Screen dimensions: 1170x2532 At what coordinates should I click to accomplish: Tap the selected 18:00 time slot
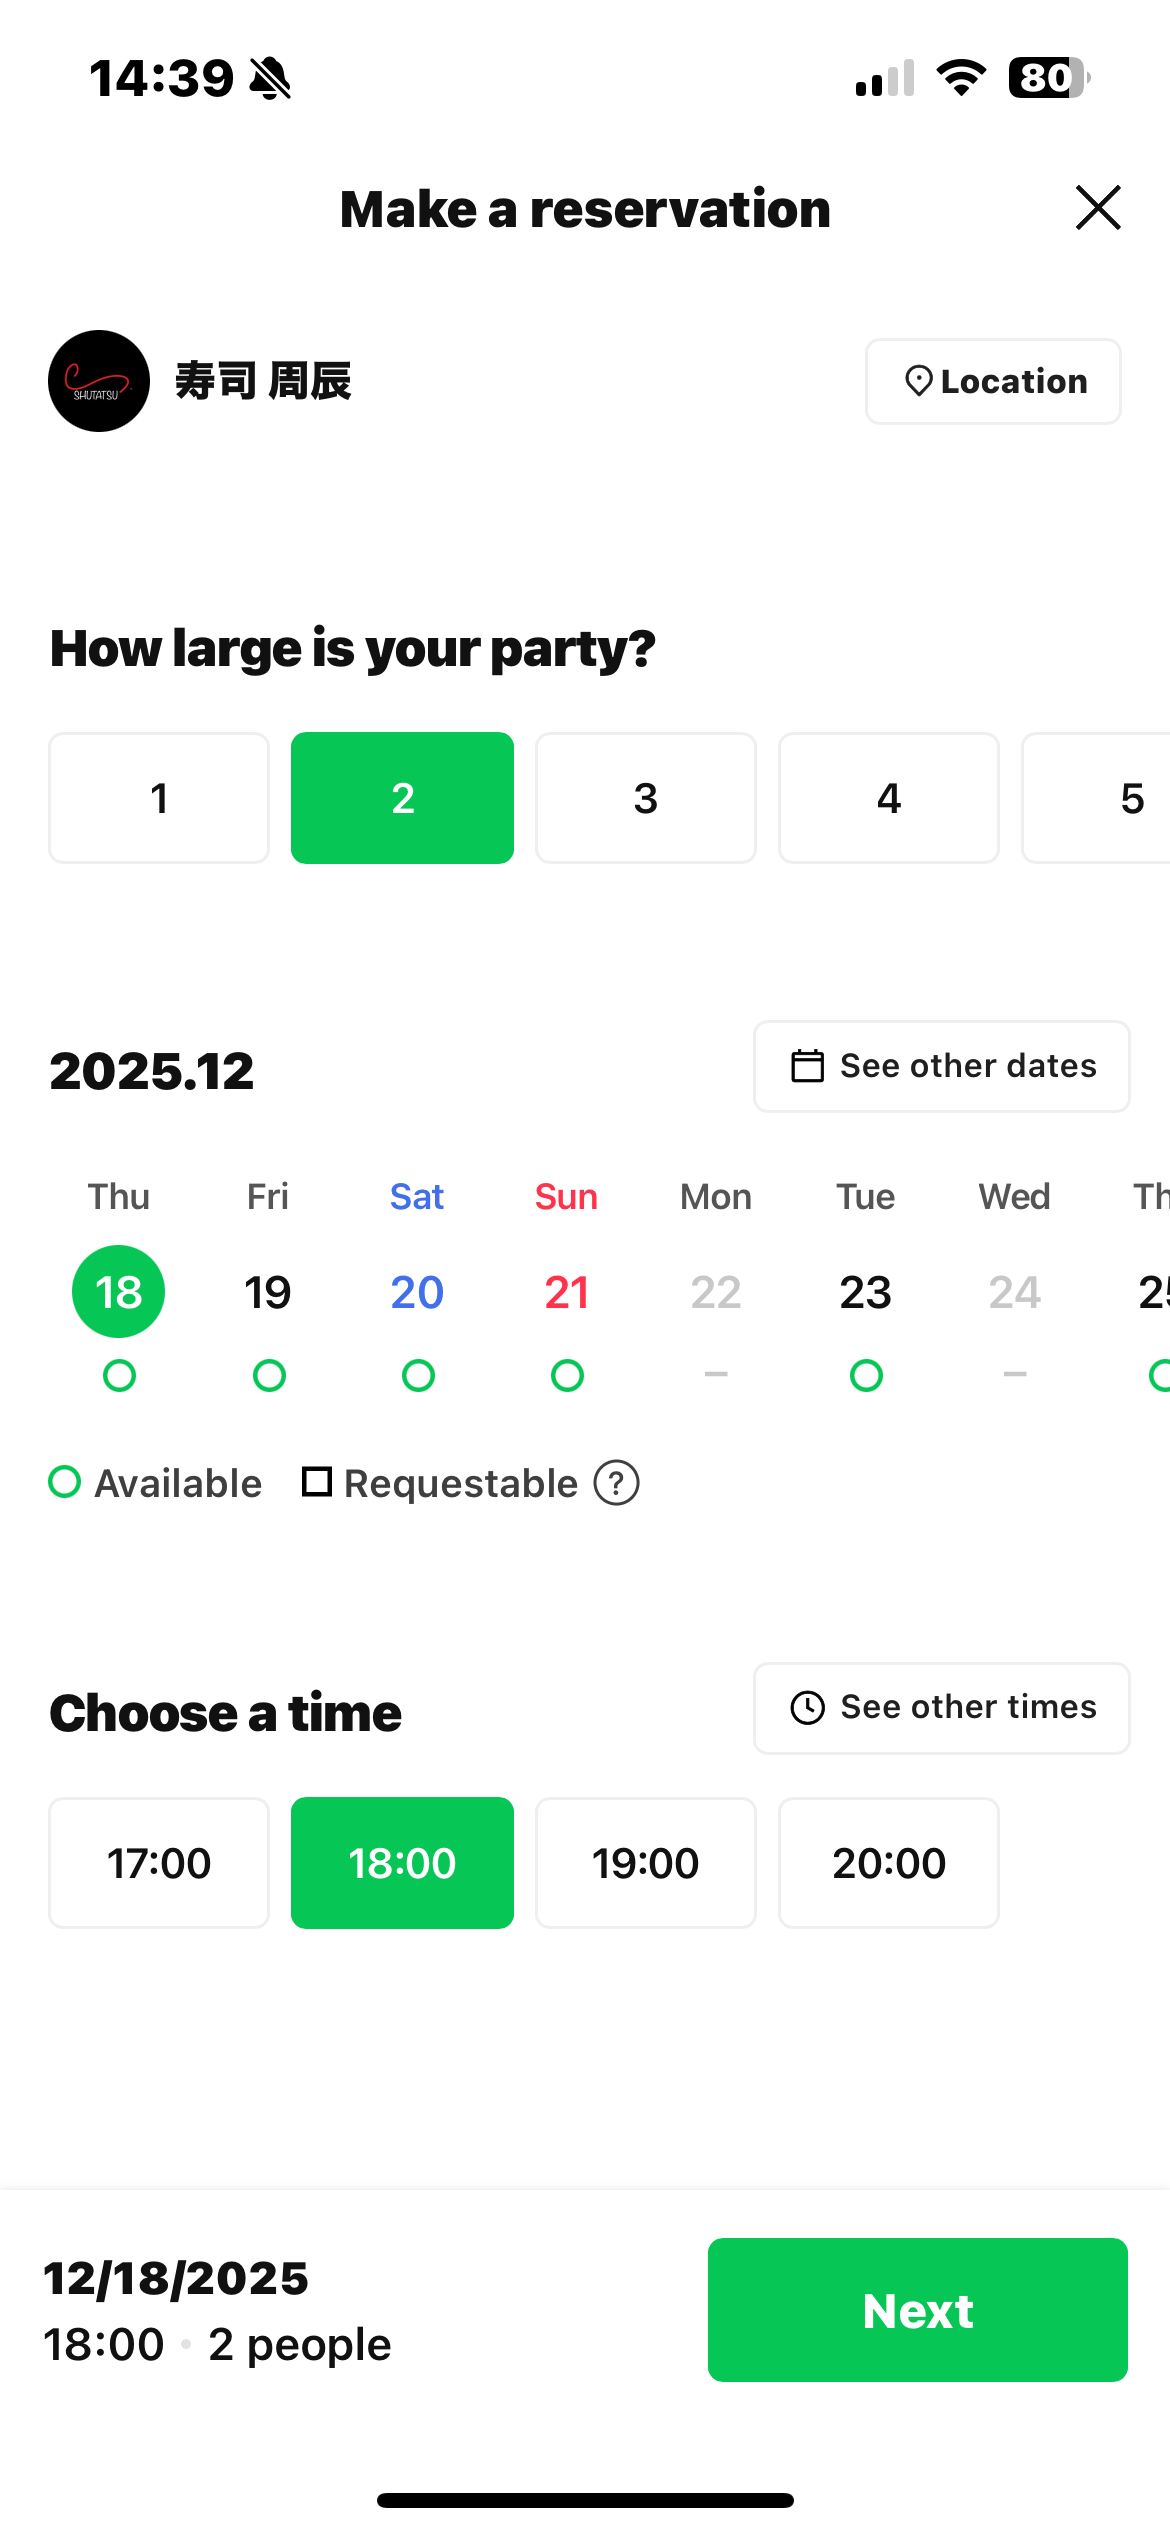point(402,1863)
